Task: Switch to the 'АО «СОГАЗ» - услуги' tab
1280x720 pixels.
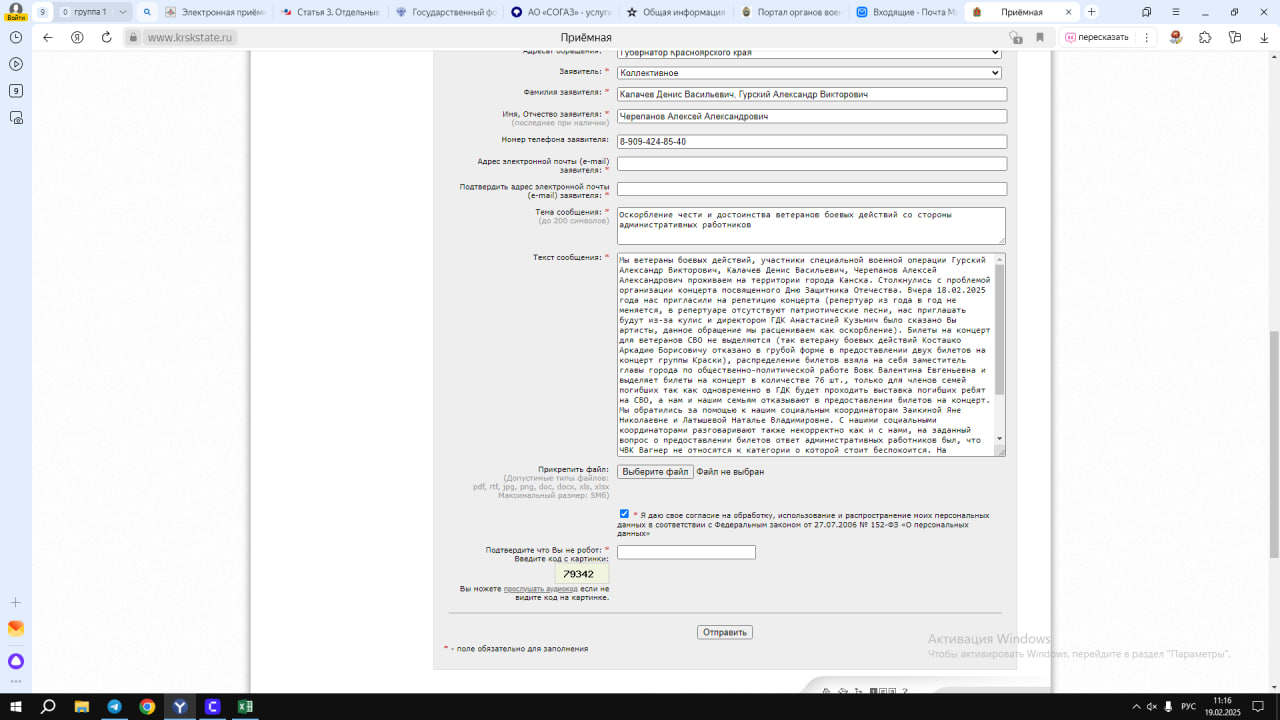Action: 561,12
